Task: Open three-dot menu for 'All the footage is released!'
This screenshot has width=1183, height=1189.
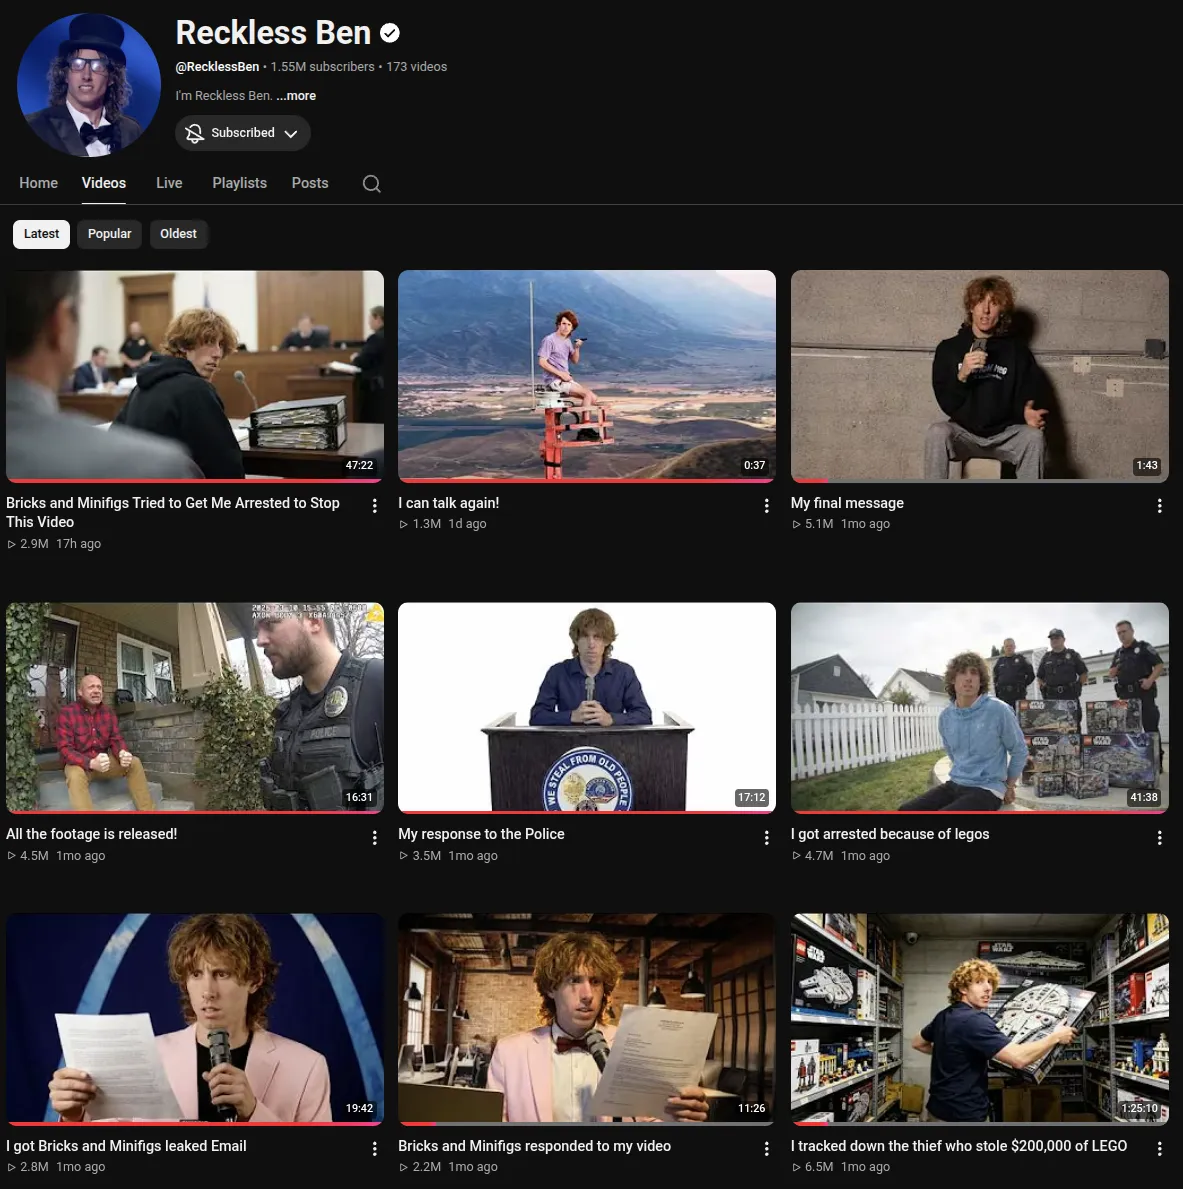Action: pyautogui.click(x=375, y=837)
